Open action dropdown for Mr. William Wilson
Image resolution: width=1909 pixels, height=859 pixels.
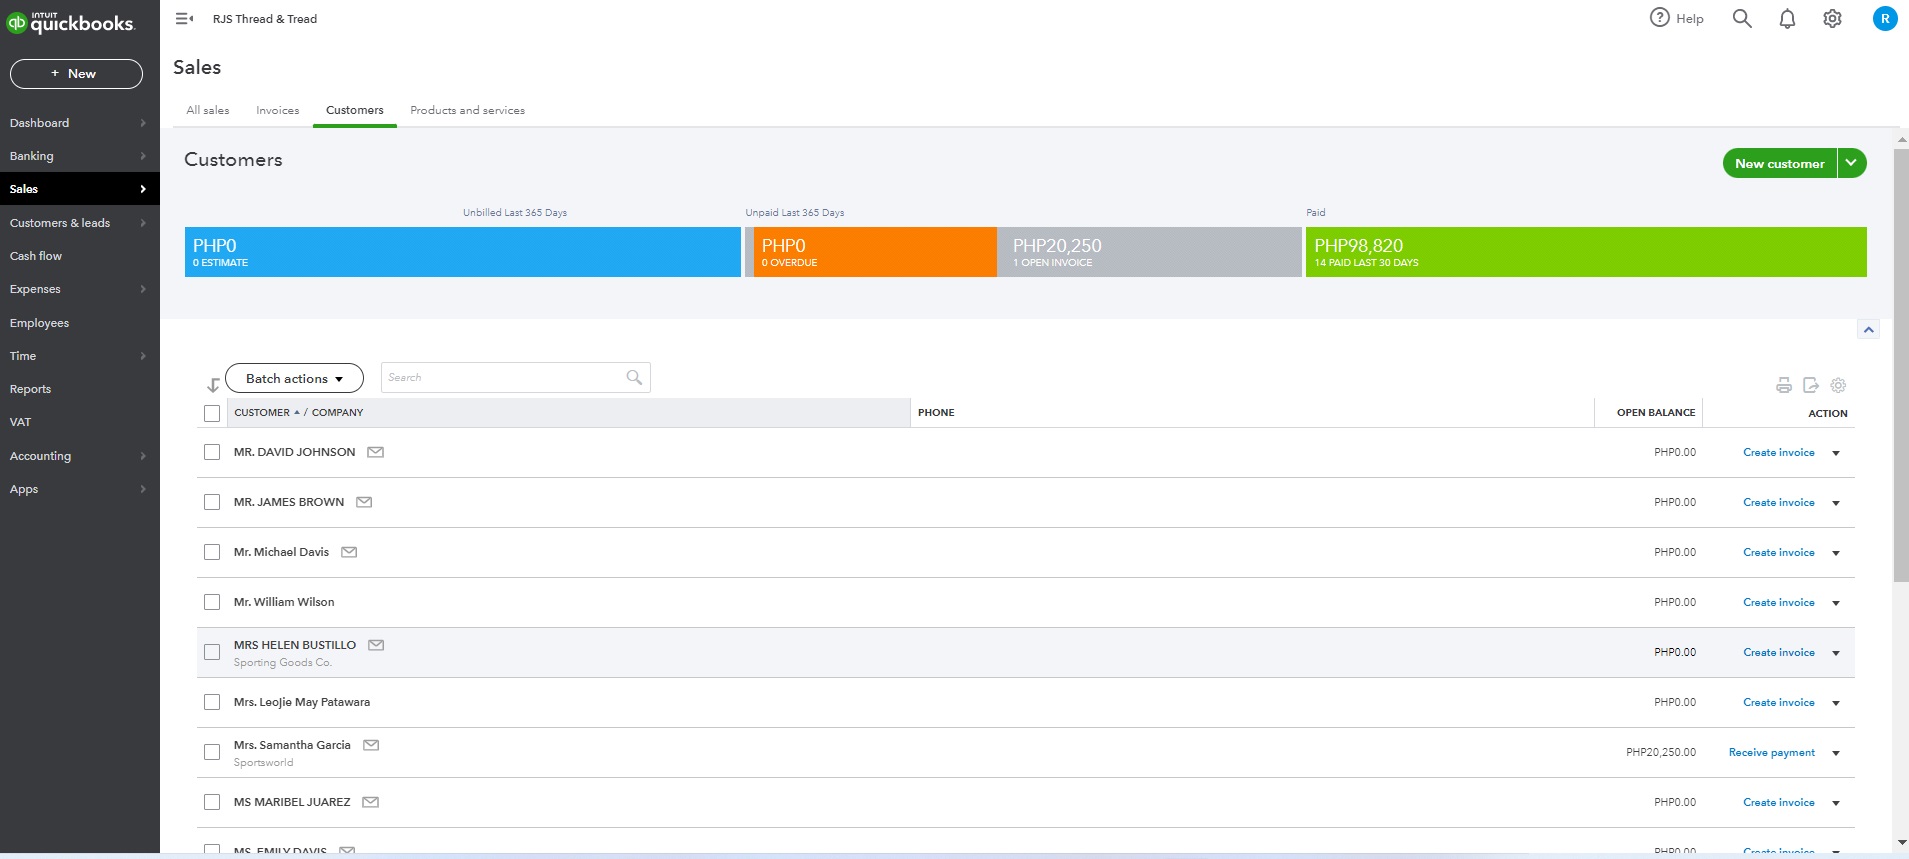(x=1836, y=603)
